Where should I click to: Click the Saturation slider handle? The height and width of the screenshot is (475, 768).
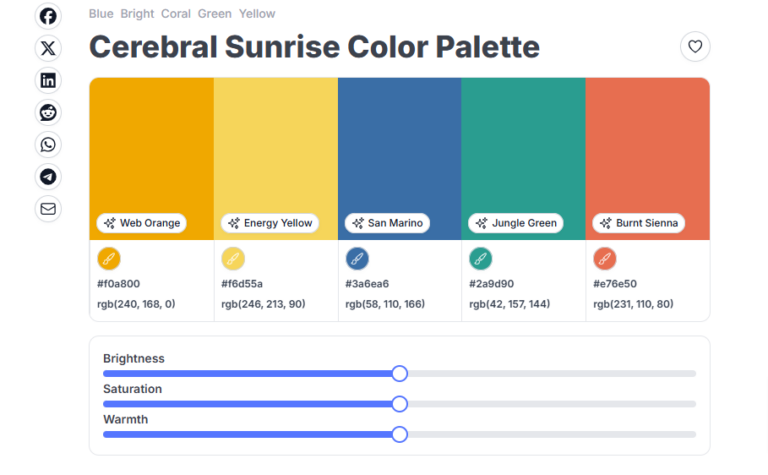click(400, 404)
